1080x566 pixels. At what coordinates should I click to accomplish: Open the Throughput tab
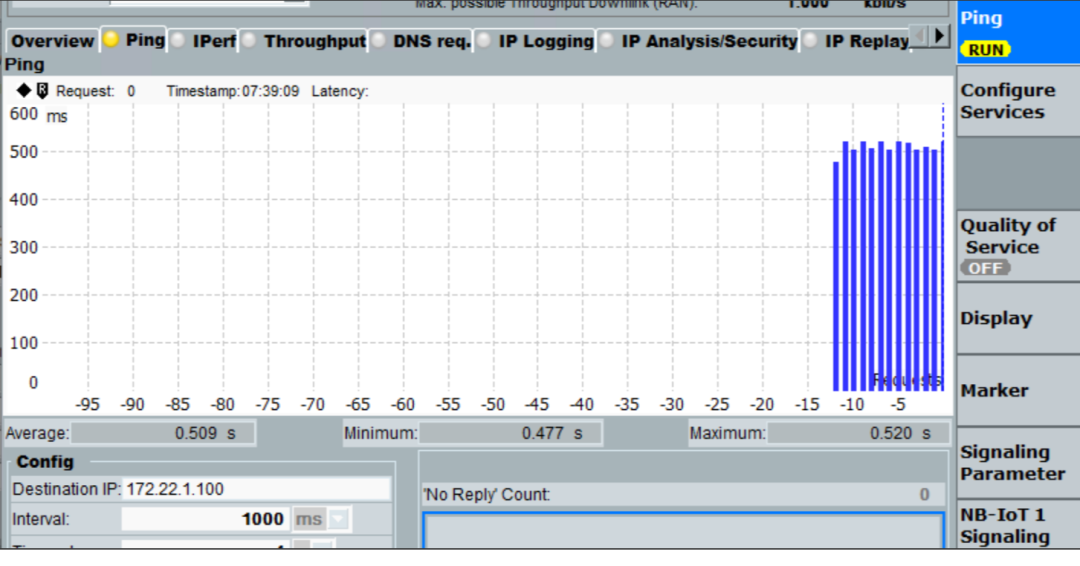point(314,41)
